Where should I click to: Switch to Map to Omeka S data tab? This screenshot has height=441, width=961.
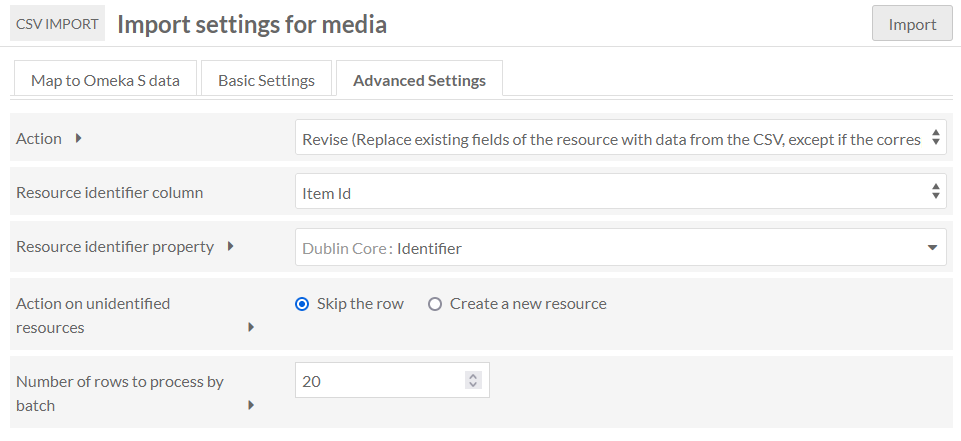[105, 80]
